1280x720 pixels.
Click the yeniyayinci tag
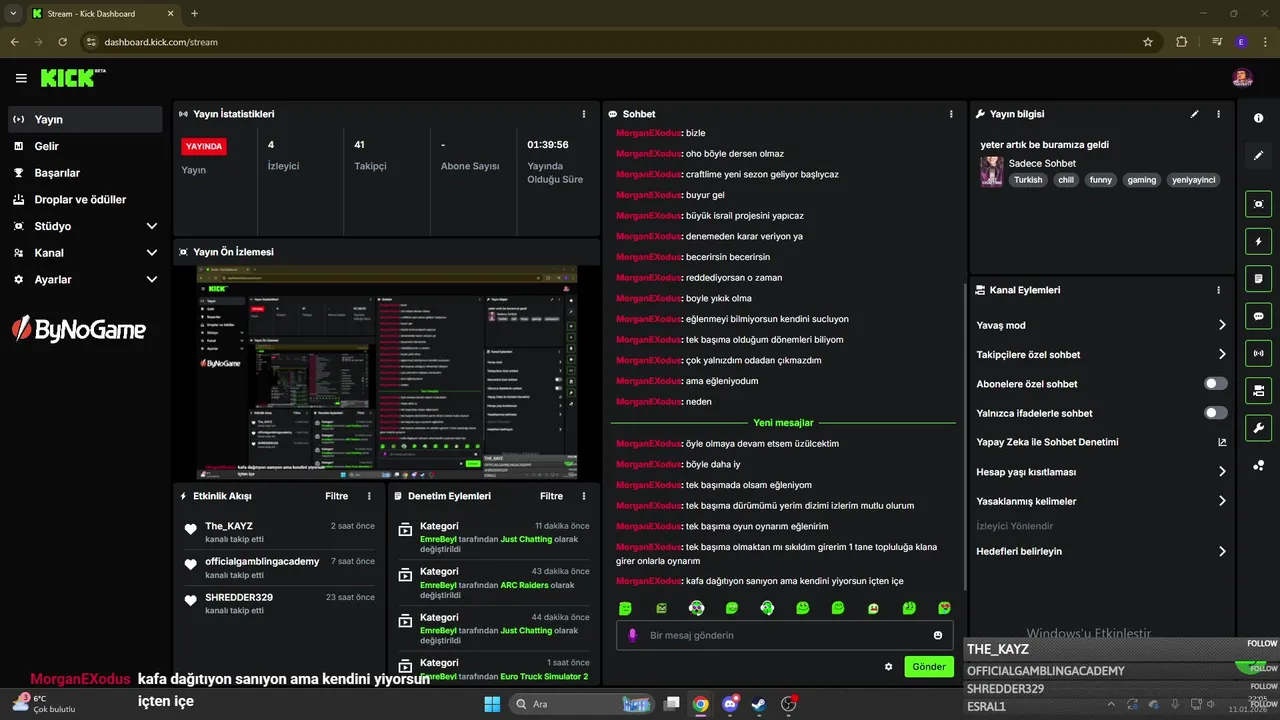click(x=1193, y=180)
